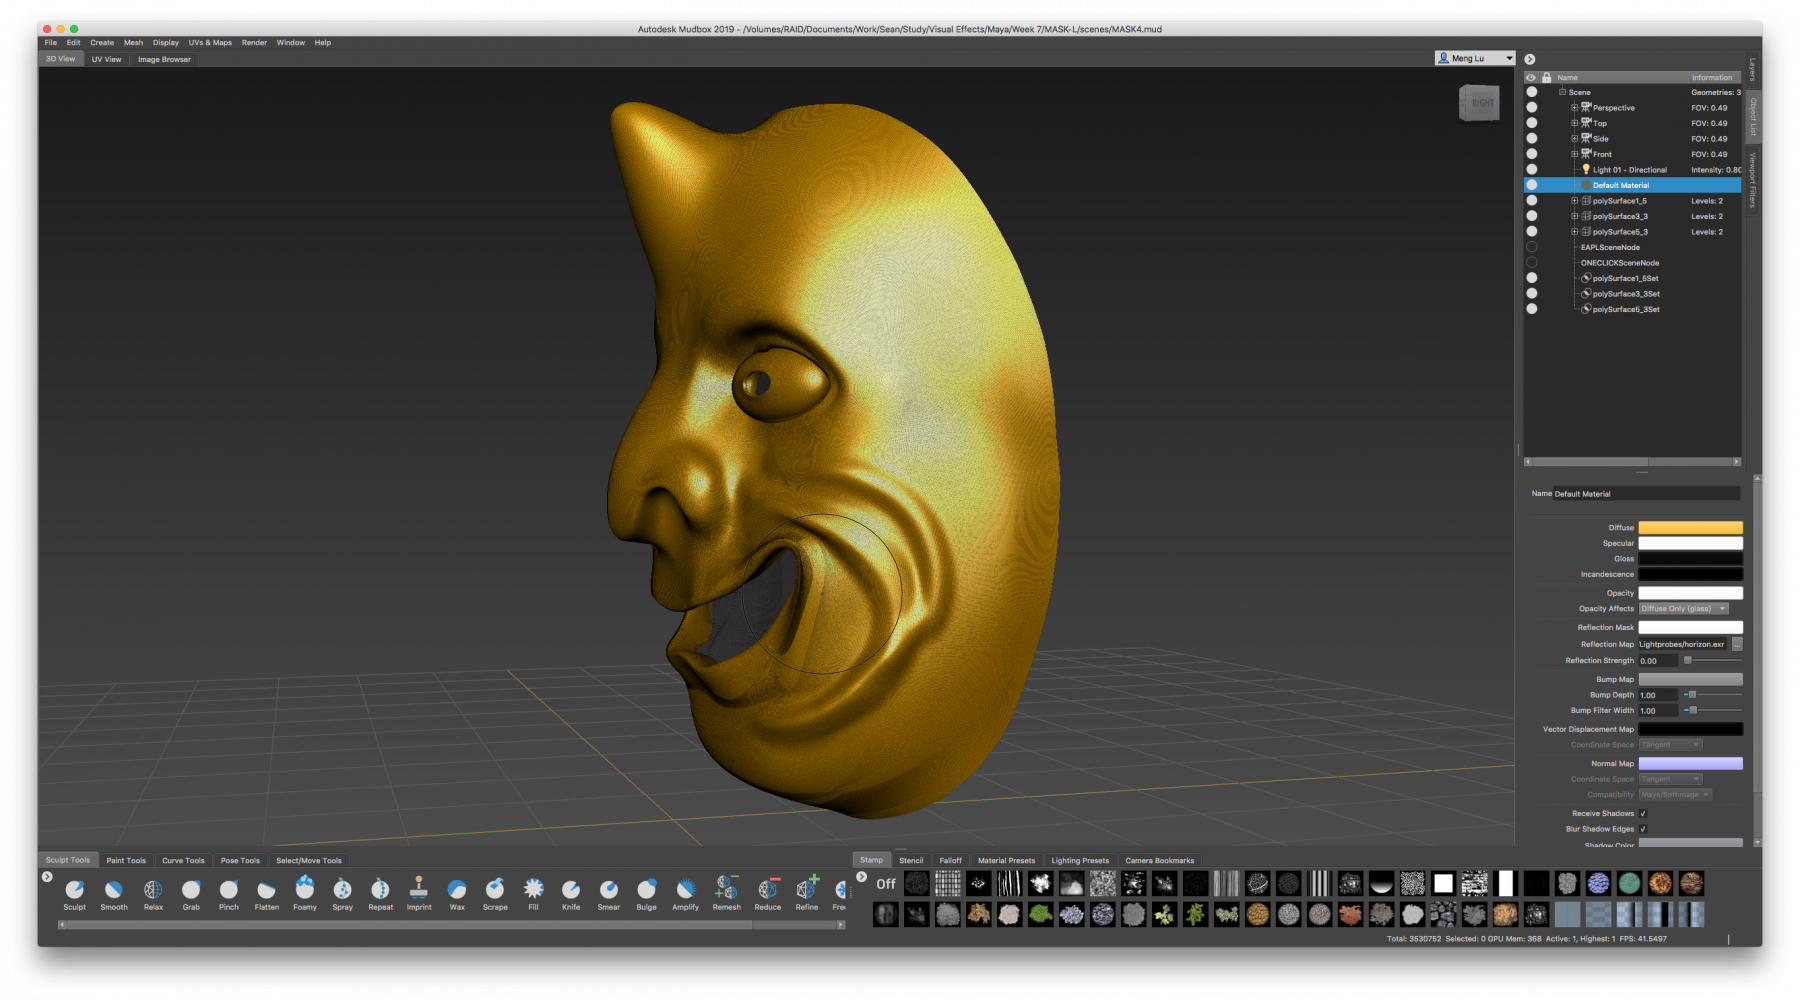Viewport: 1800px width, 1000px height.
Task: Open the Material Presets tab
Action: [x=1006, y=860]
